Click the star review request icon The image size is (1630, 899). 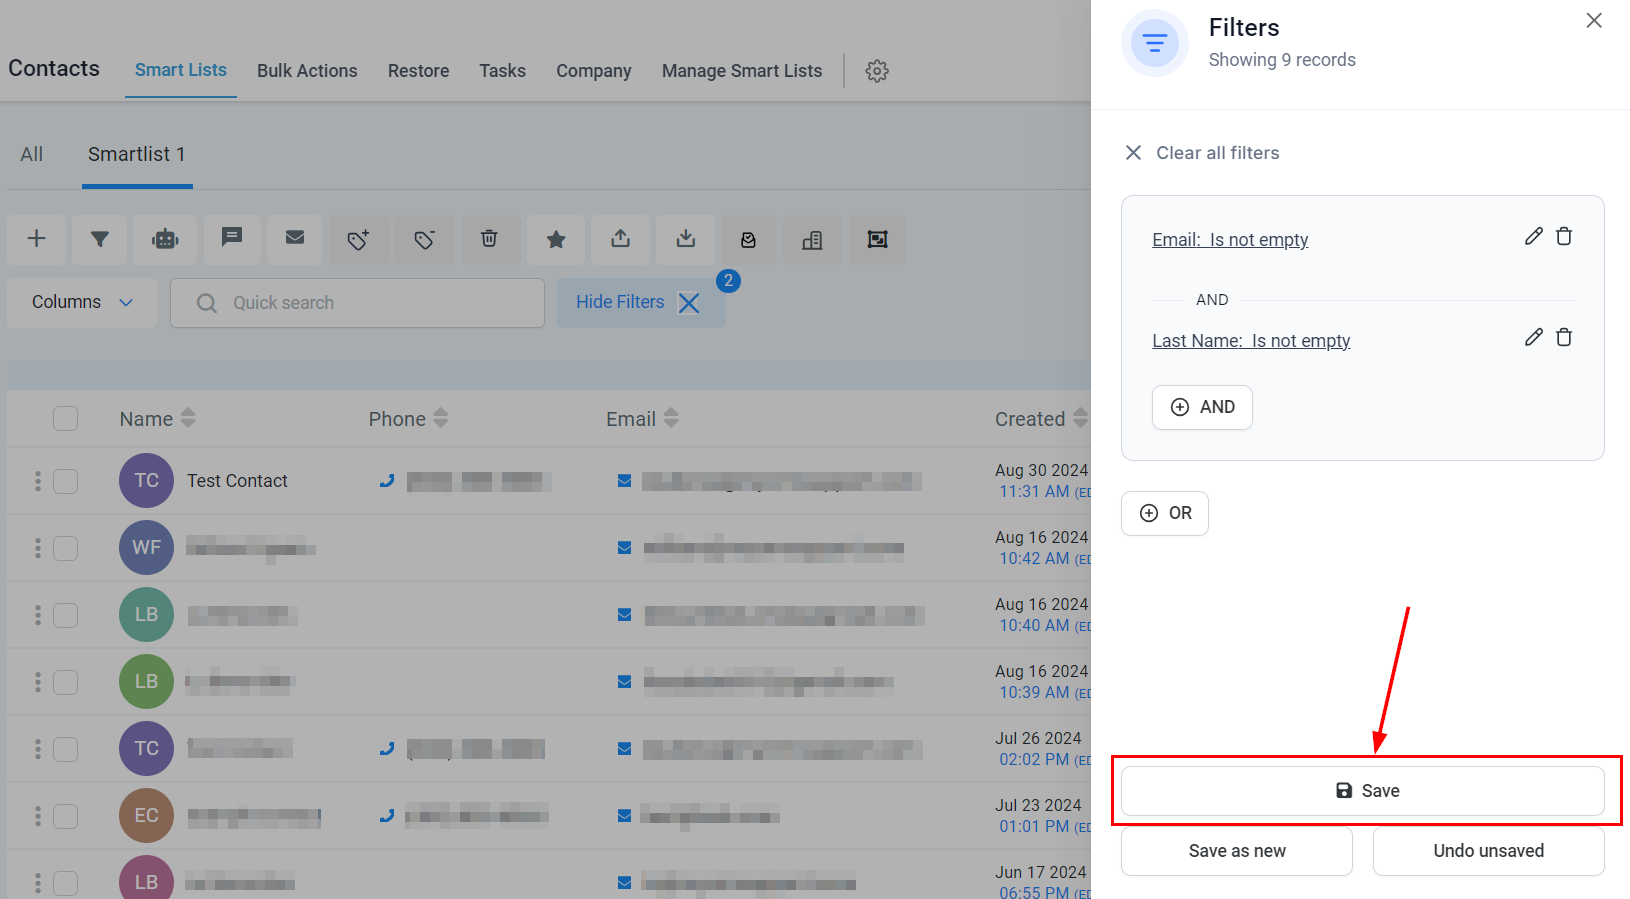556,239
